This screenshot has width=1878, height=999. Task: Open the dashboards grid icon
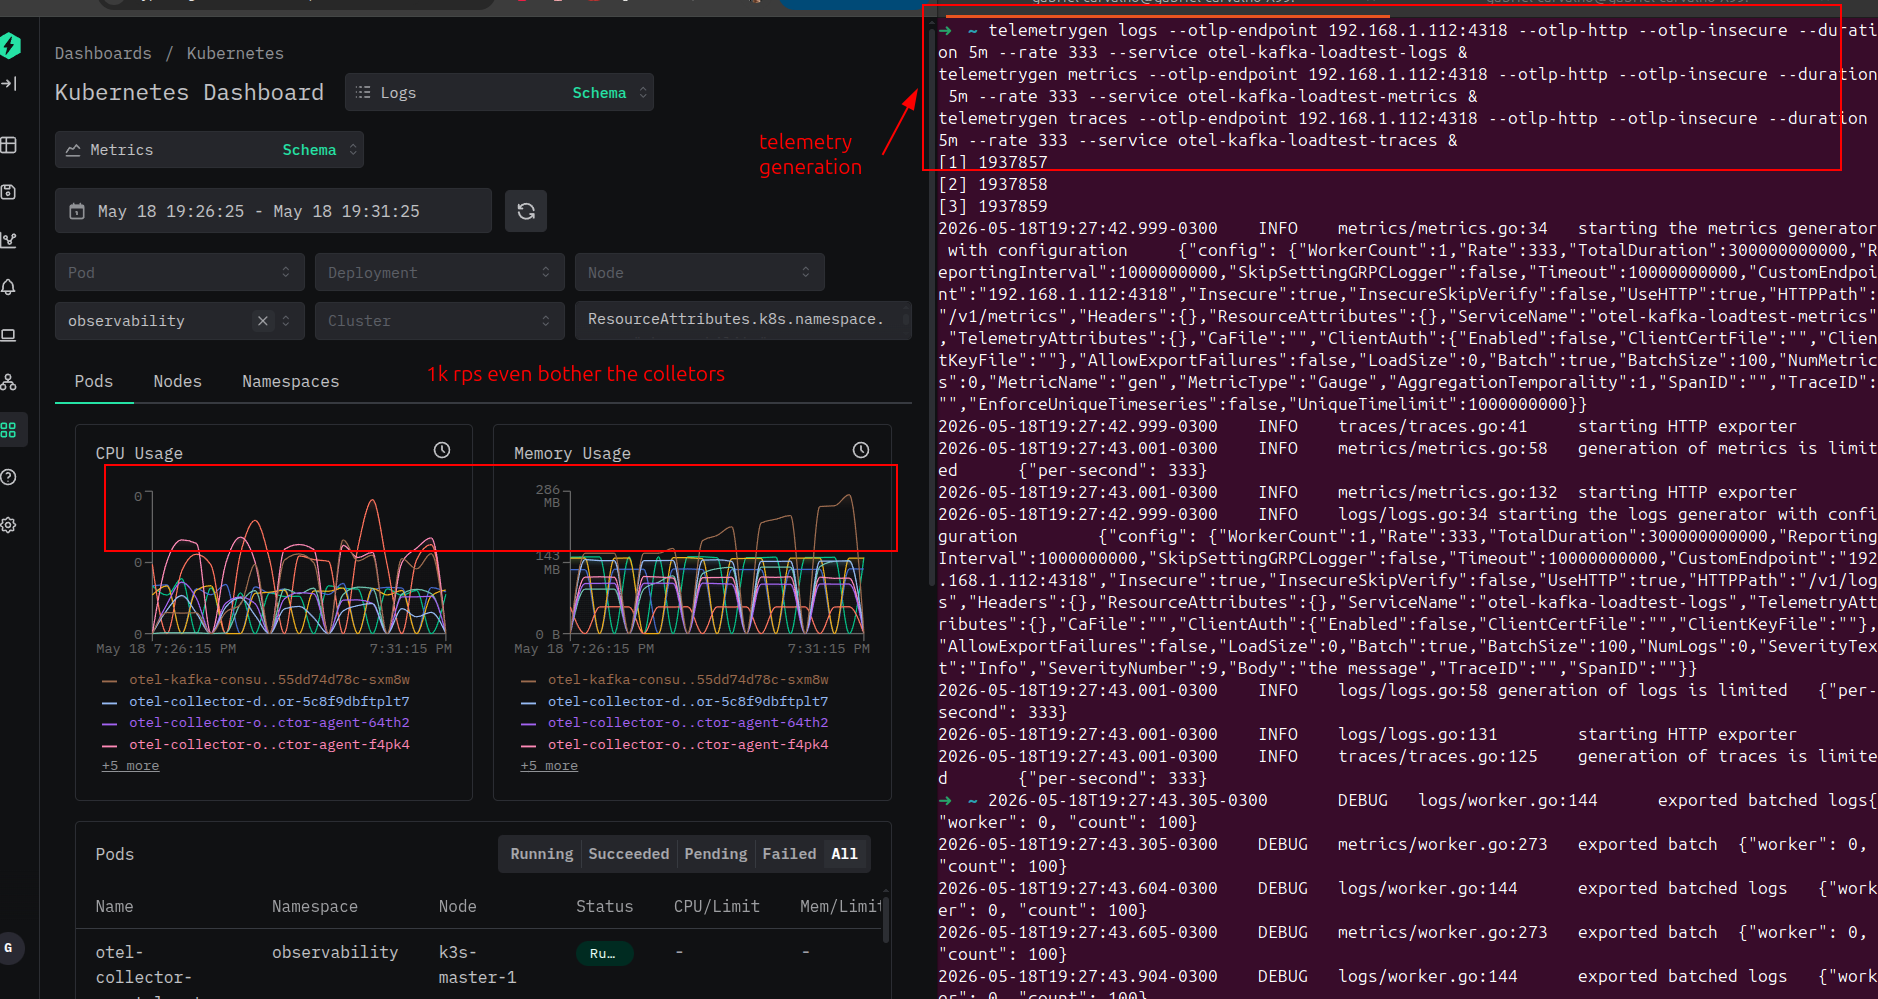[x=9, y=430]
